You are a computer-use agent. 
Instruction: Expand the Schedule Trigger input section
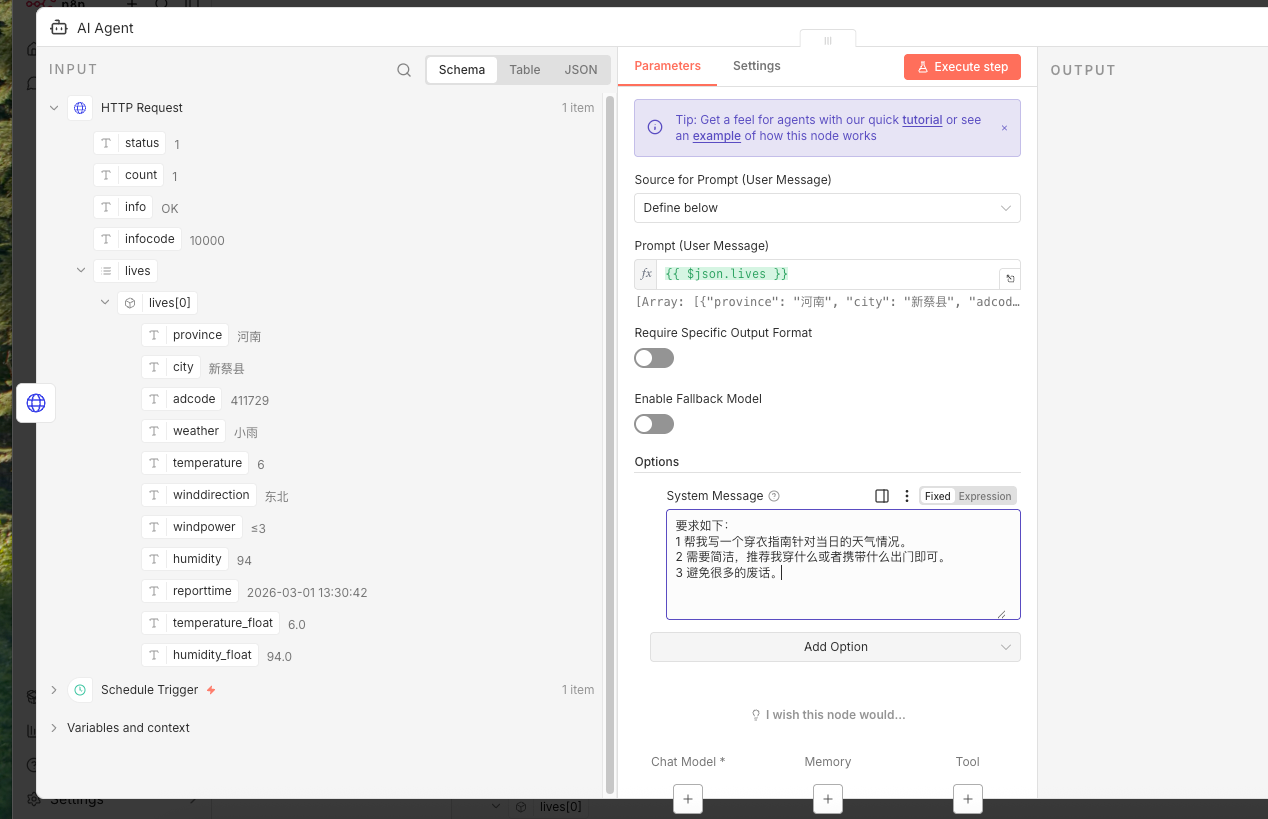click(x=54, y=690)
